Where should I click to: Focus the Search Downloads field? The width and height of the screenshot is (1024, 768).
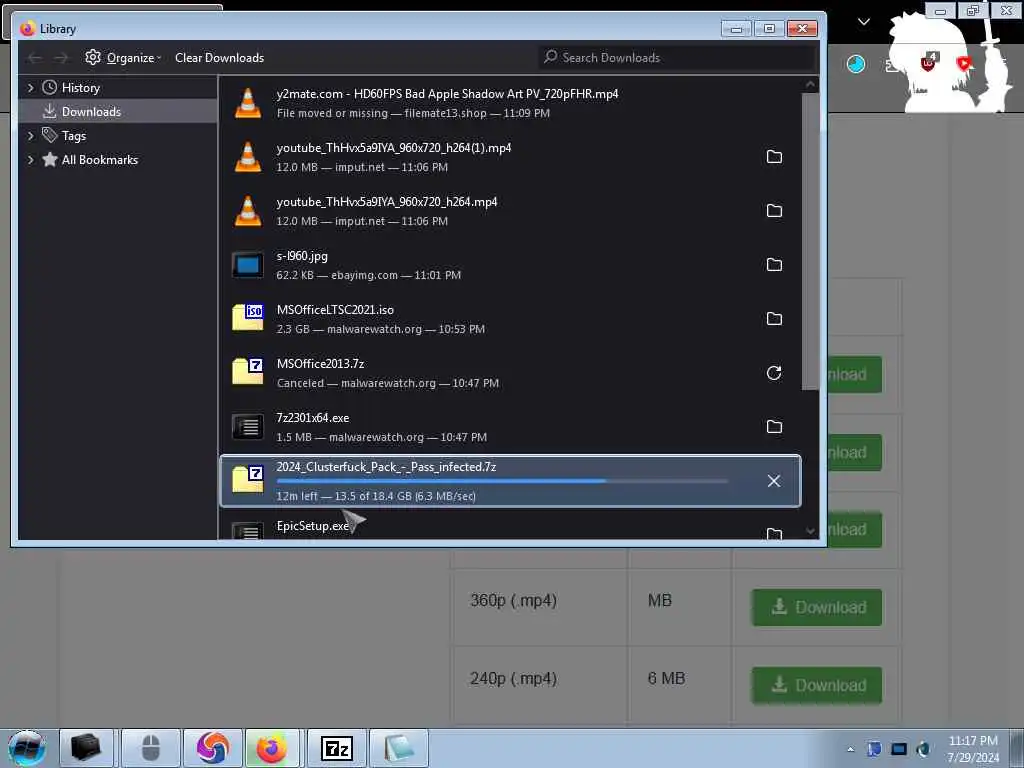point(677,57)
